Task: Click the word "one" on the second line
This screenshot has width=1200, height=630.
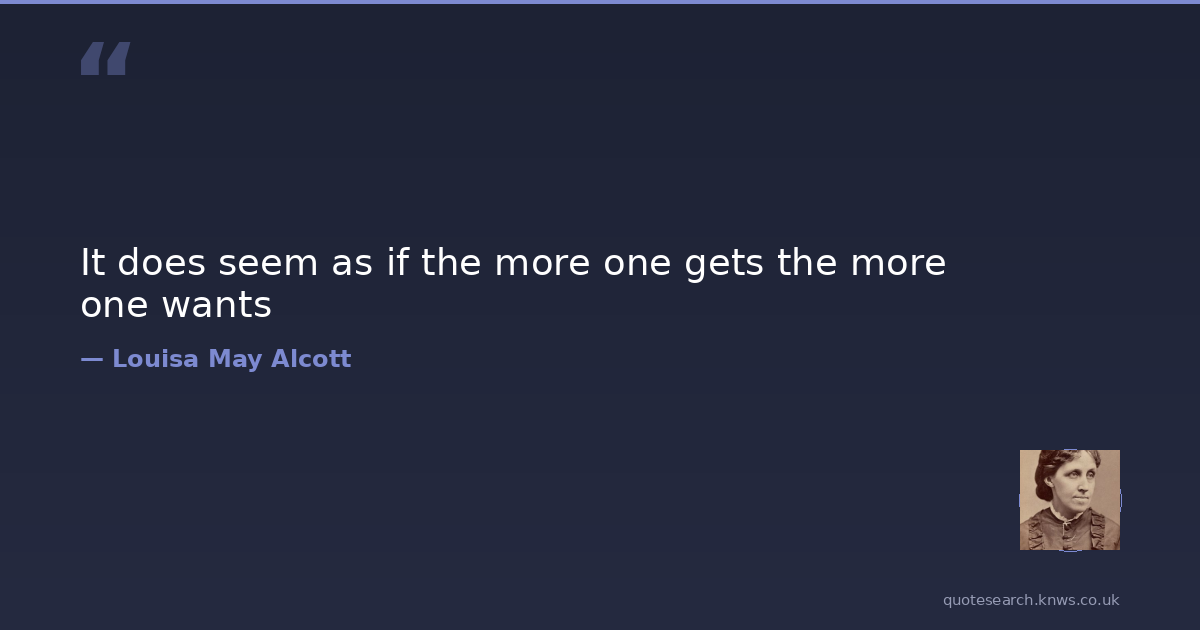Action: [x=114, y=306]
